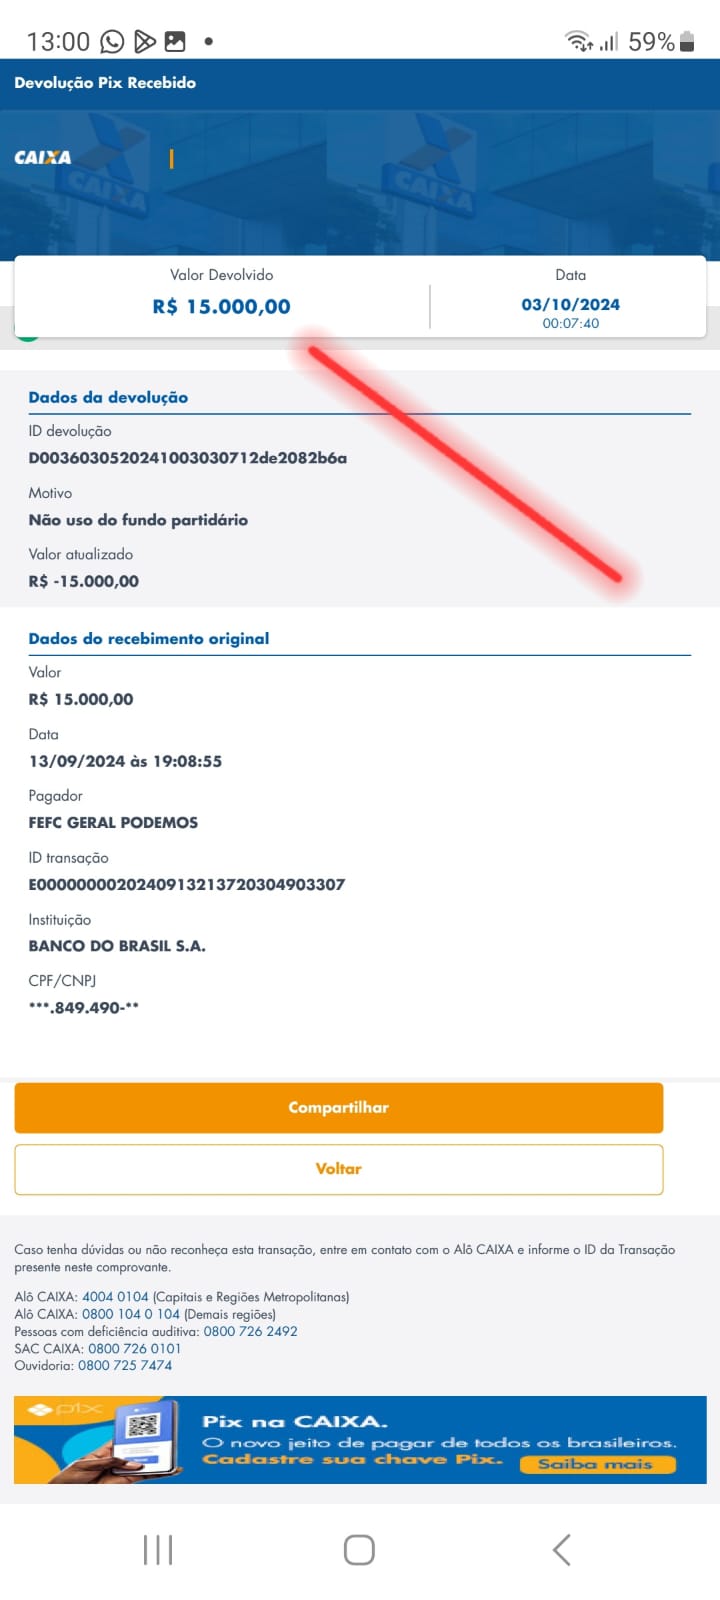Open Android recent apps button
The width and height of the screenshot is (720, 1600).
point(158,1550)
